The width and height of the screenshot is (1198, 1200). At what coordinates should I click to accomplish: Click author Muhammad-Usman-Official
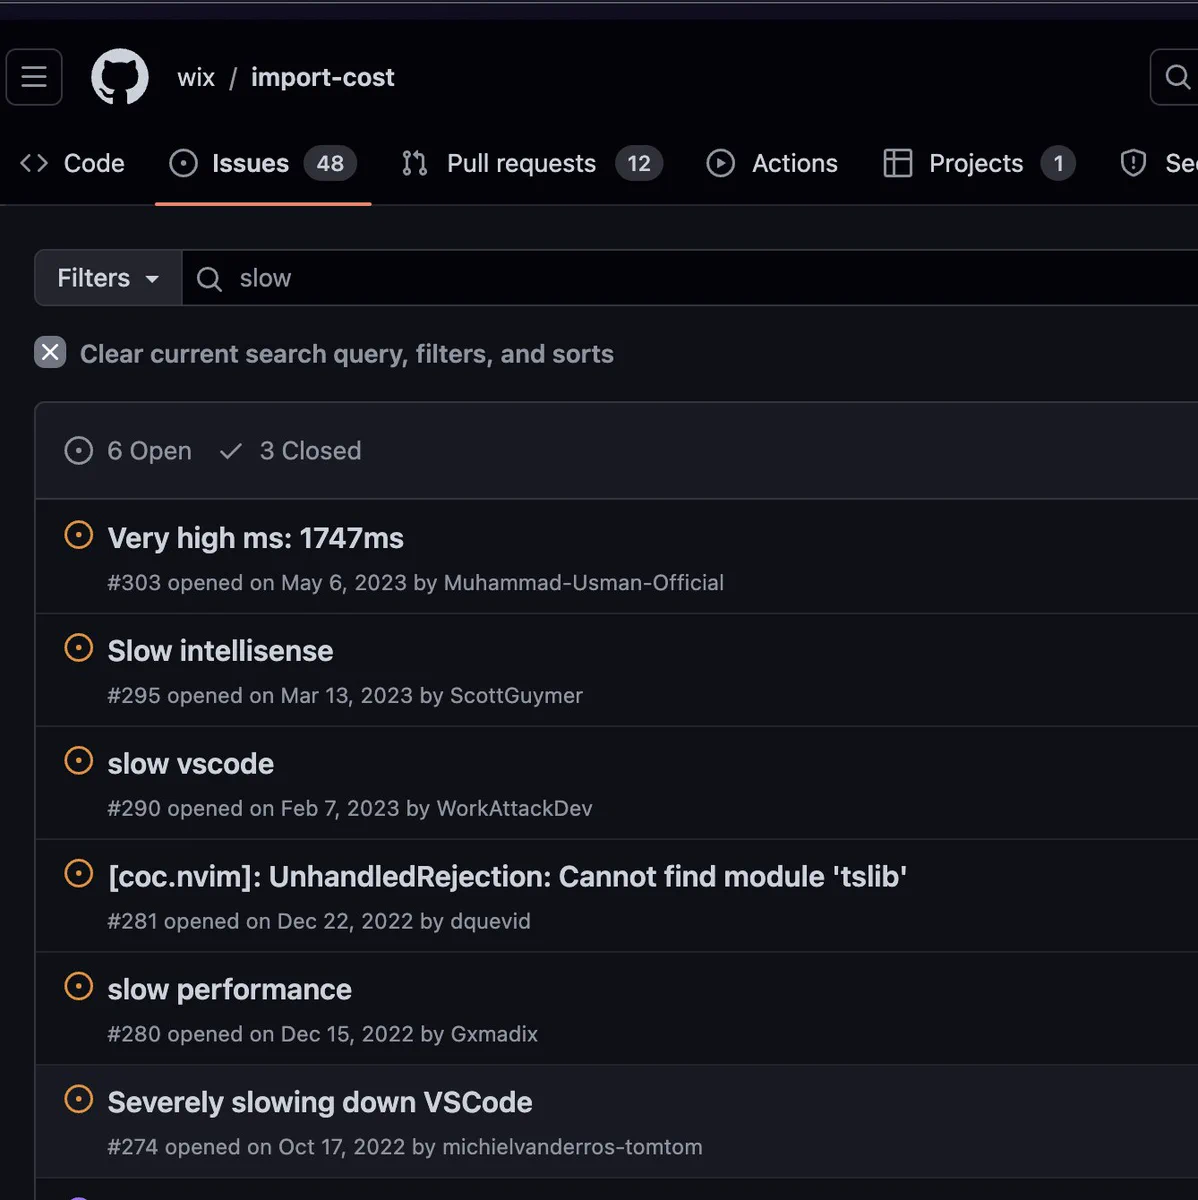pos(583,583)
